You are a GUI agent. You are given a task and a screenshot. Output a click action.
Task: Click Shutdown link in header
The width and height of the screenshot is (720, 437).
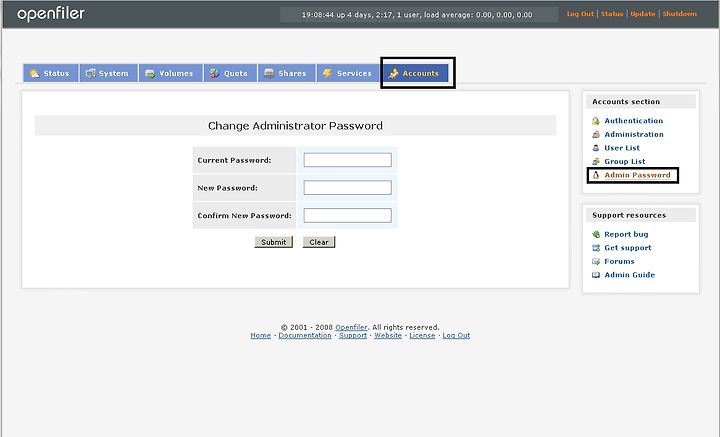(680, 14)
